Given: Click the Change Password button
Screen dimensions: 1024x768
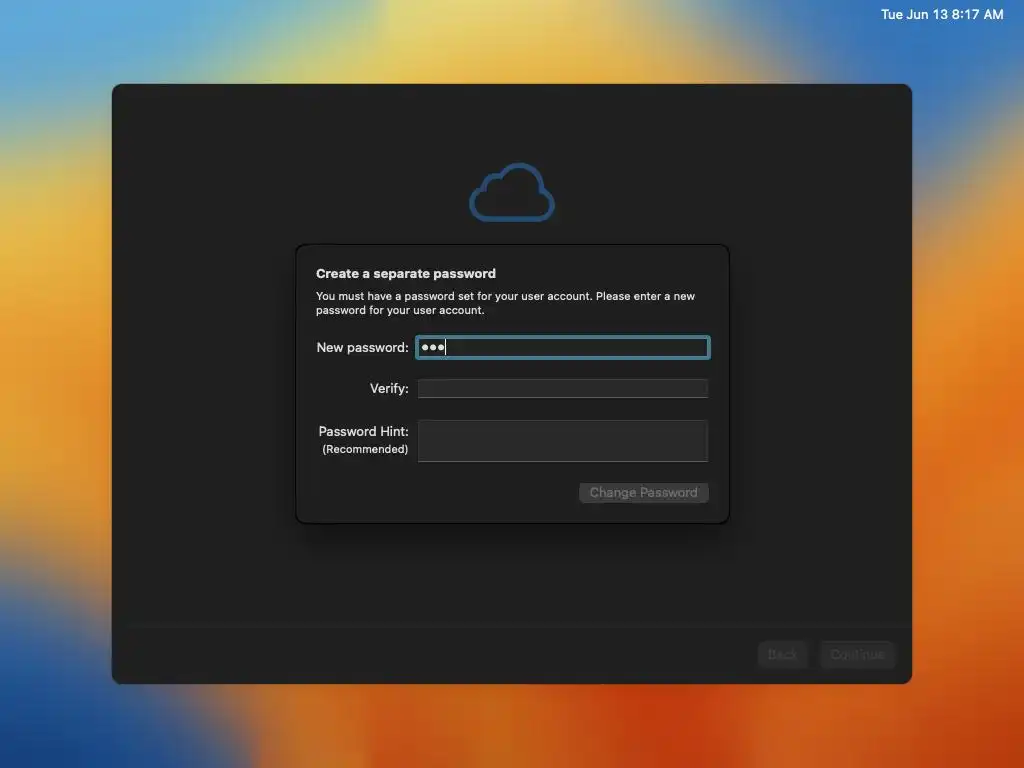Looking at the screenshot, I should pos(643,492).
